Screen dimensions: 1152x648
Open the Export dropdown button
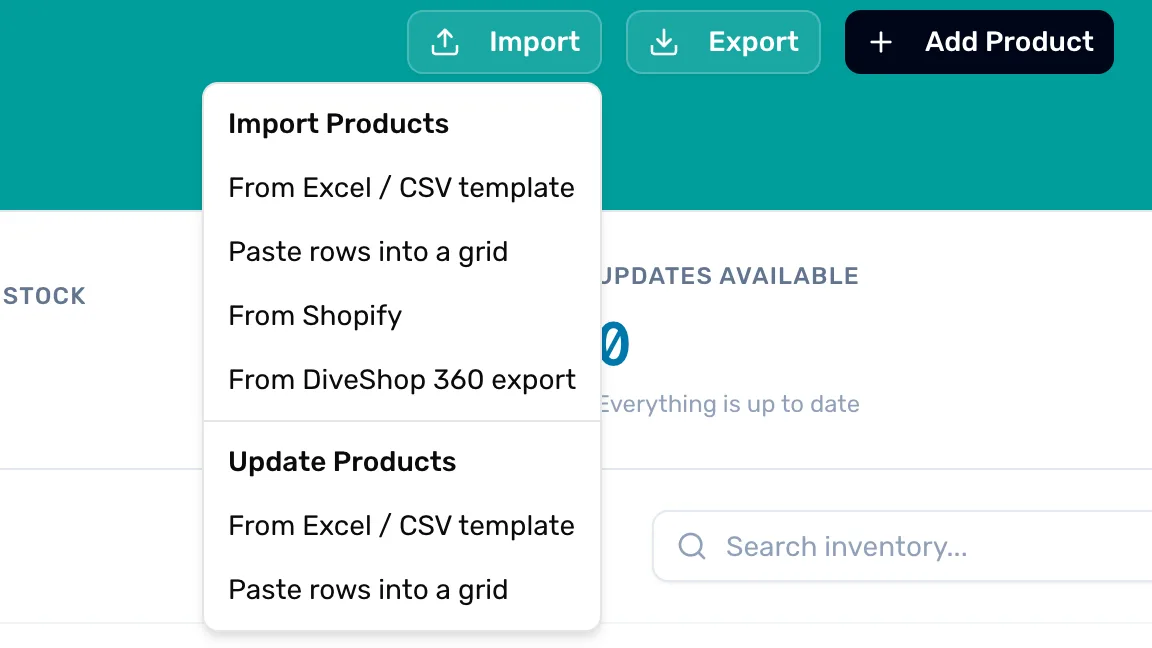[723, 42]
